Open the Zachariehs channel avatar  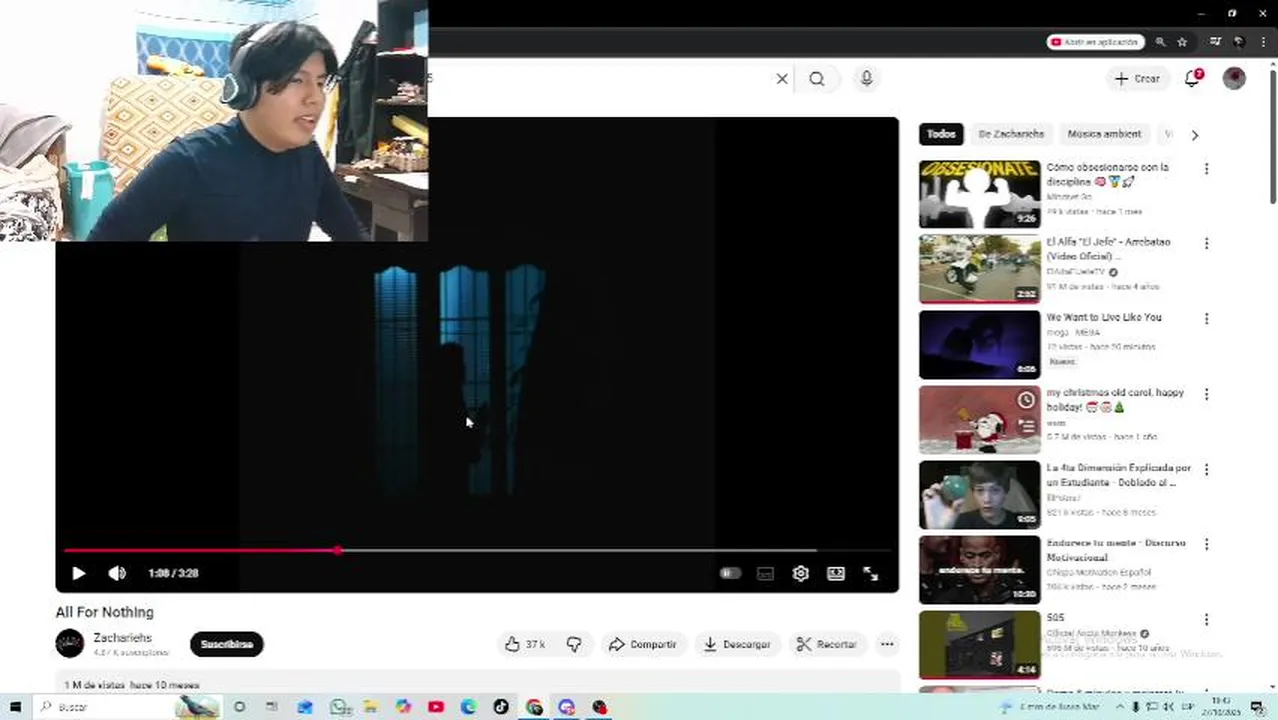point(70,643)
